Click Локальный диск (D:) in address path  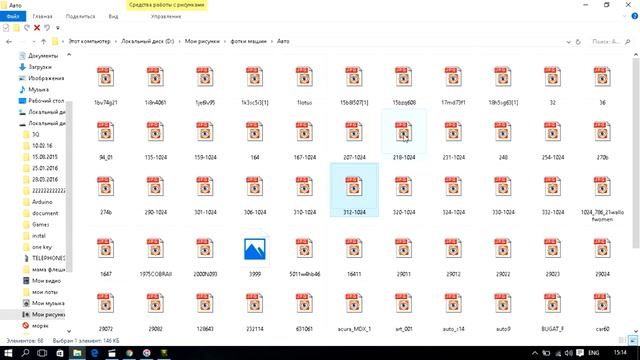[x=148, y=41]
